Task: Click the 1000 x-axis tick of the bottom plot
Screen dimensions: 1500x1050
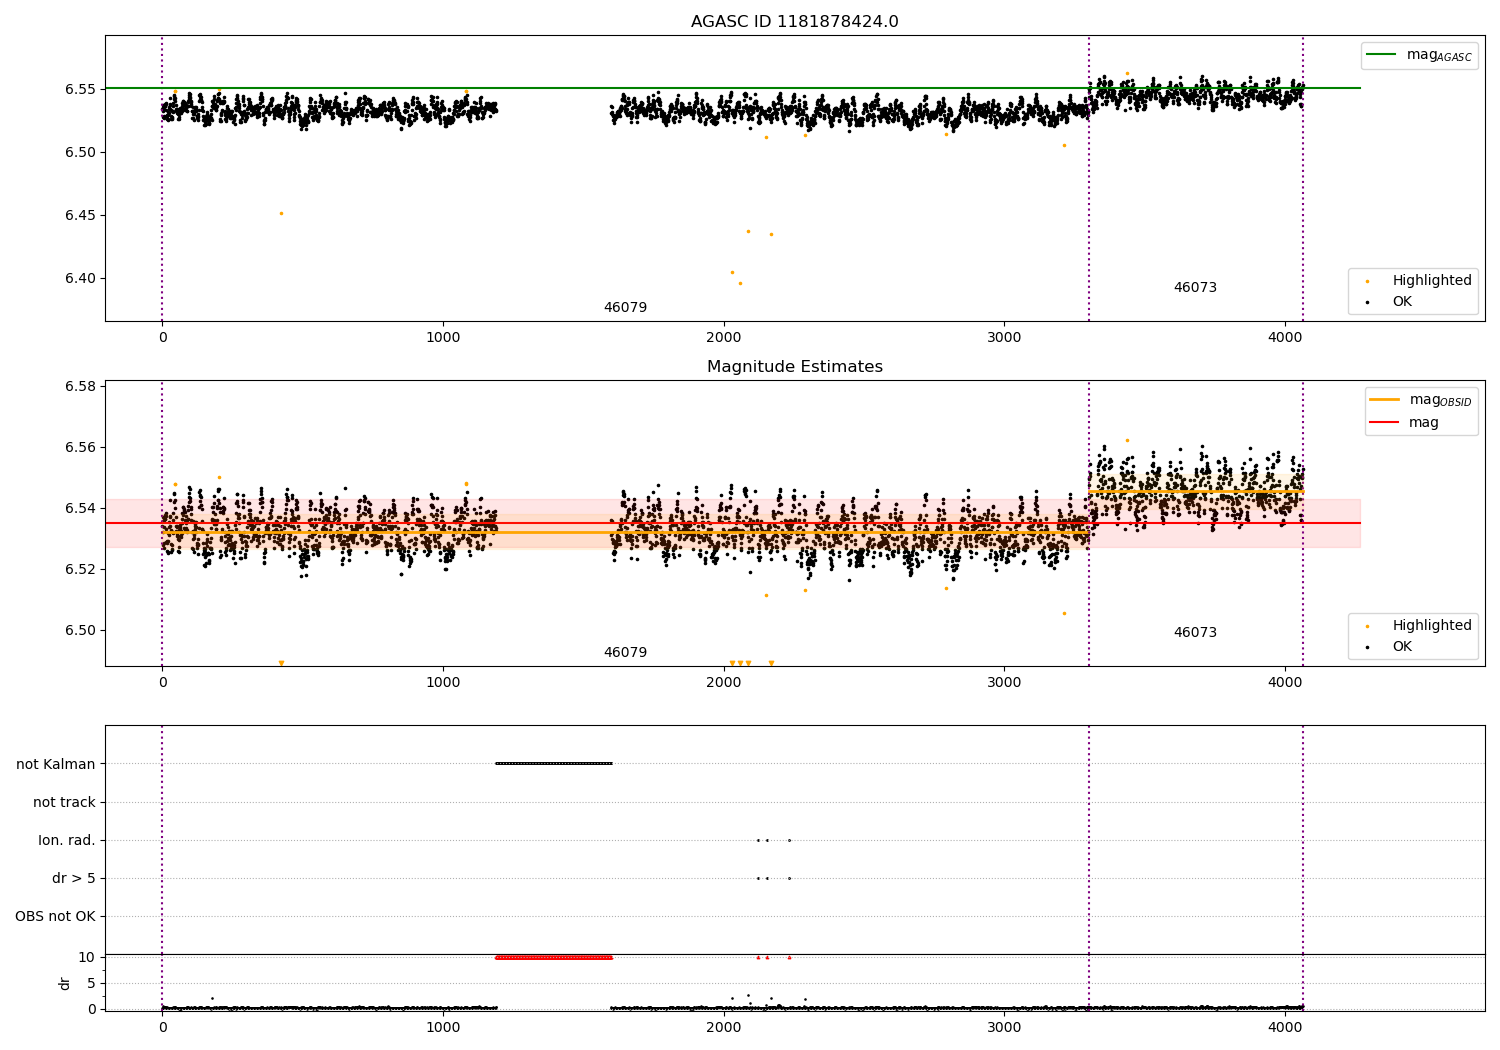Action: click(443, 1027)
